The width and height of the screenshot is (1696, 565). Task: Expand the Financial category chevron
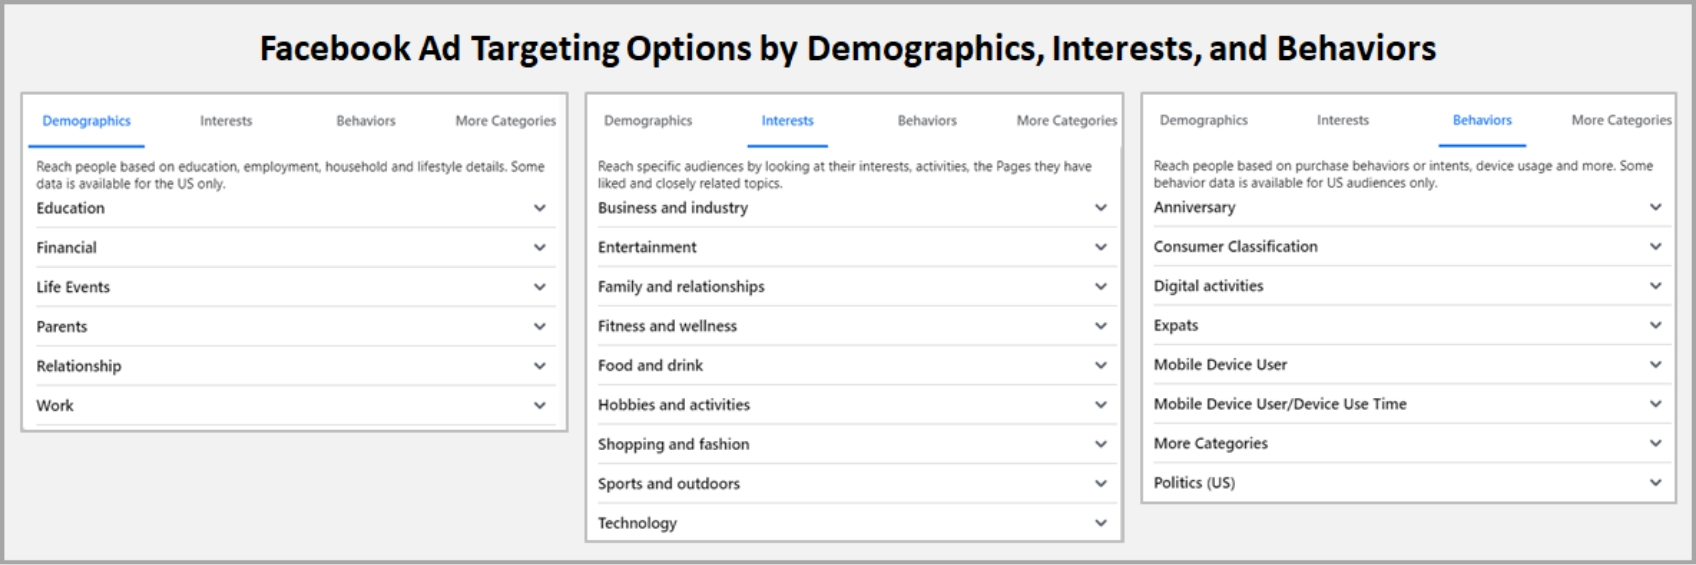pyautogui.click(x=540, y=247)
